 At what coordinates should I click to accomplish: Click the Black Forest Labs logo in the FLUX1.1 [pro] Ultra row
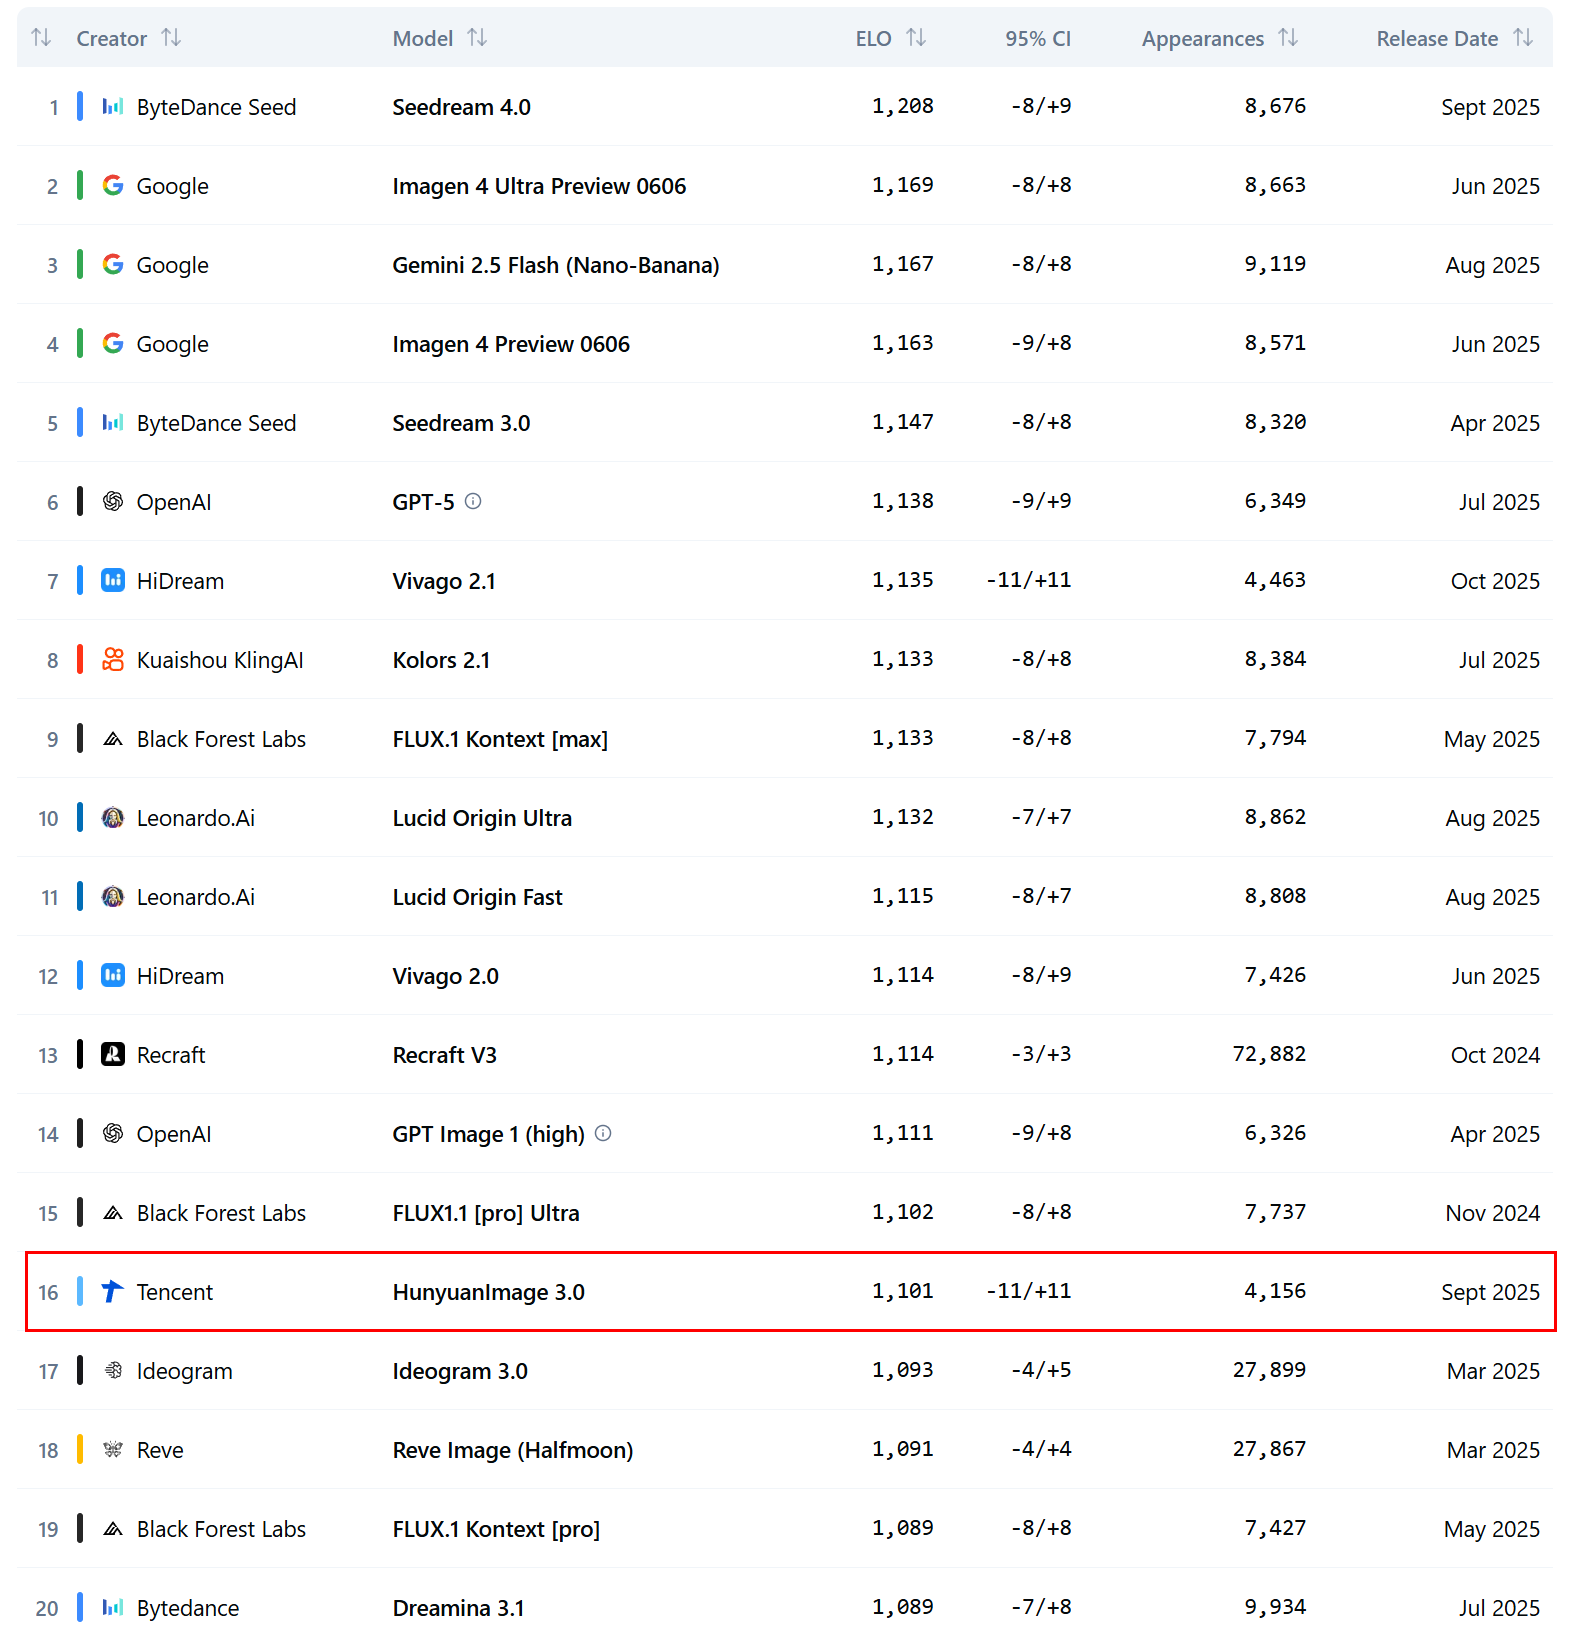click(x=113, y=1213)
